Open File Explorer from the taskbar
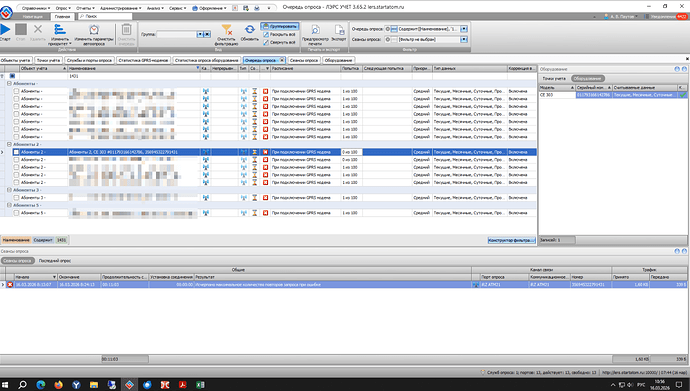The width and height of the screenshot is (690, 391). click(94, 385)
